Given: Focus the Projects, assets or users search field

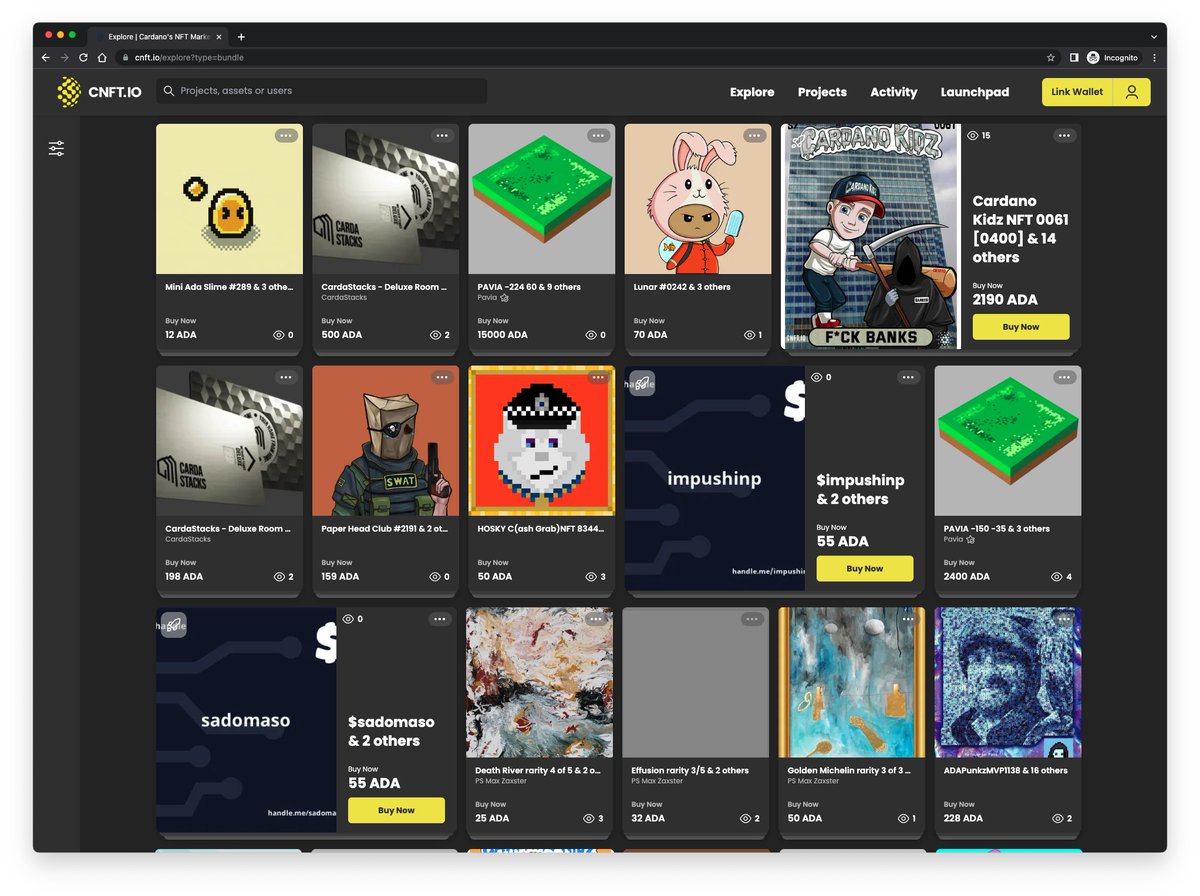Looking at the screenshot, I should (x=322, y=91).
